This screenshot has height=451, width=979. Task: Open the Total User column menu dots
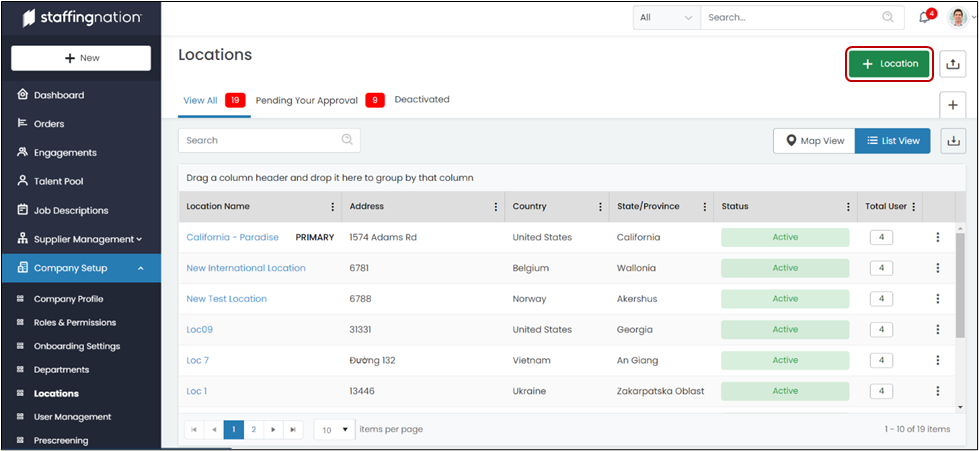coord(914,207)
